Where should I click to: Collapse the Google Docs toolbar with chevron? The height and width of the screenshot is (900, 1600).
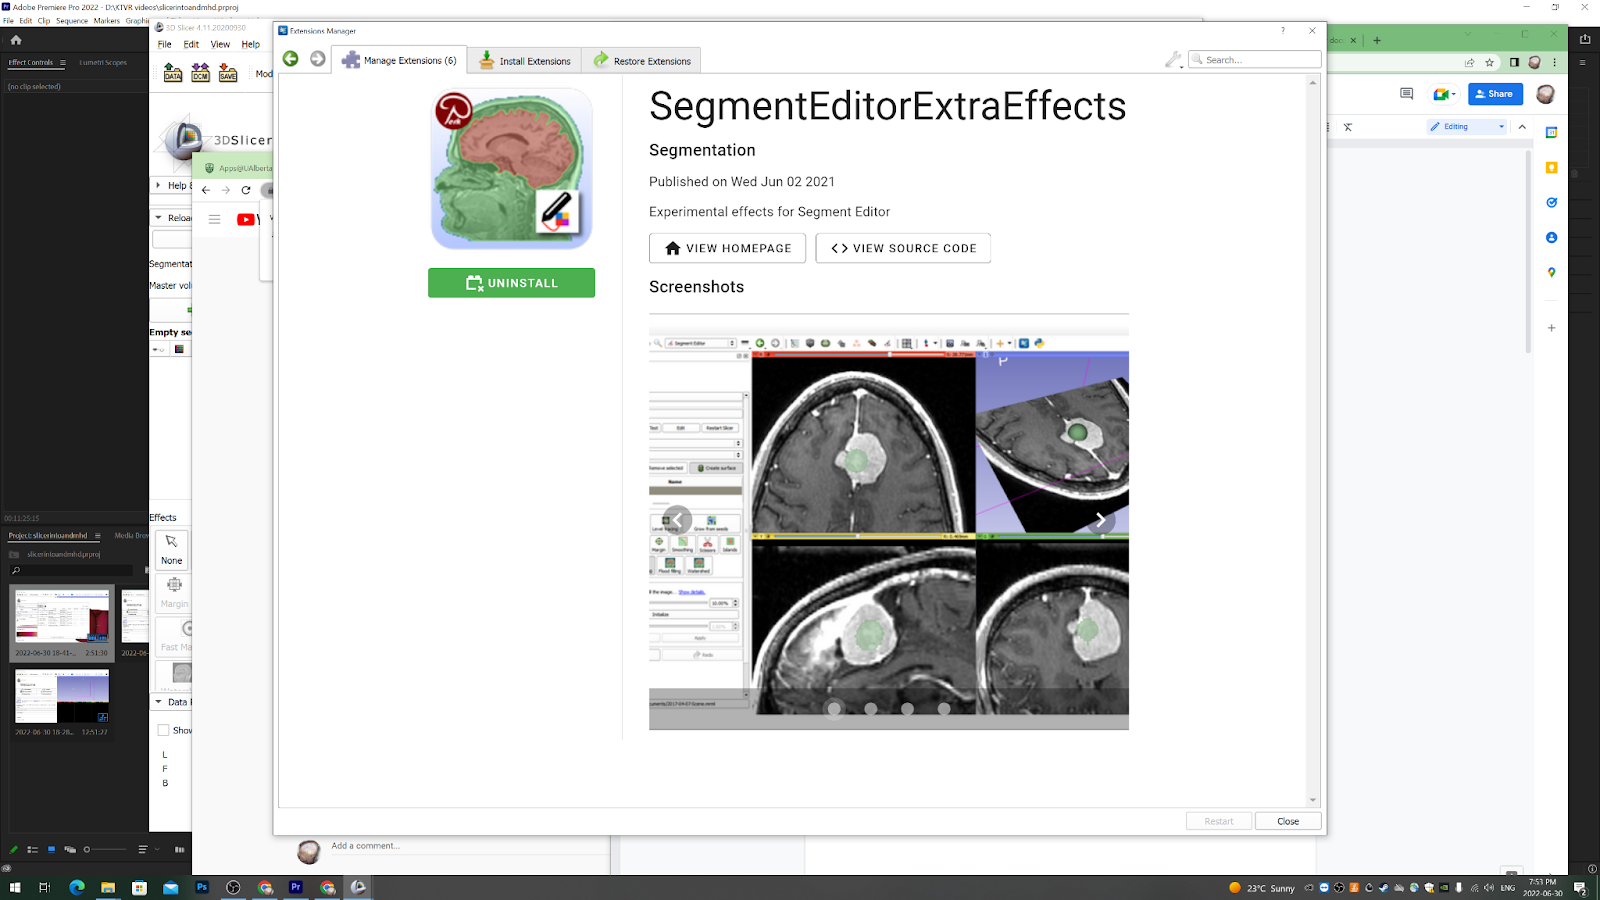pyautogui.click(x=1522, y=127)
